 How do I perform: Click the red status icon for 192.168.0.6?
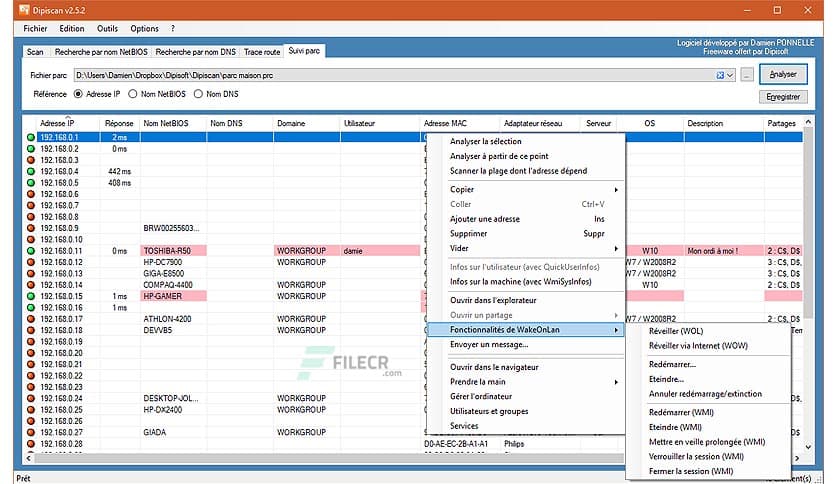31,194
